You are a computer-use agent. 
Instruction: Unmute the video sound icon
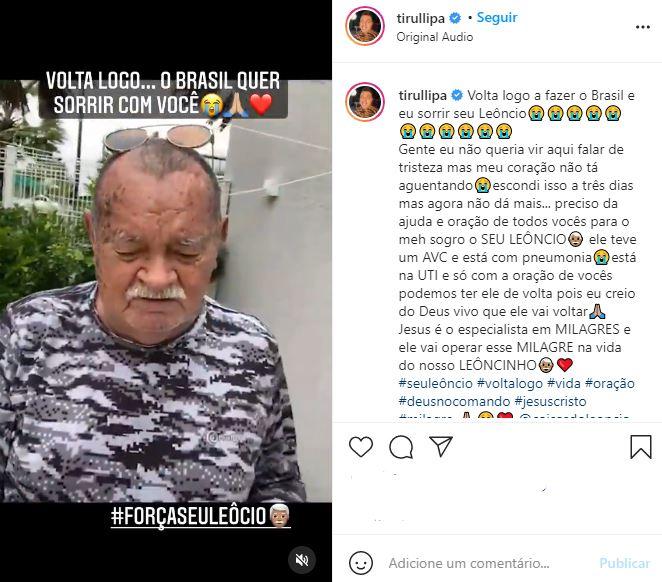point(302,560)
